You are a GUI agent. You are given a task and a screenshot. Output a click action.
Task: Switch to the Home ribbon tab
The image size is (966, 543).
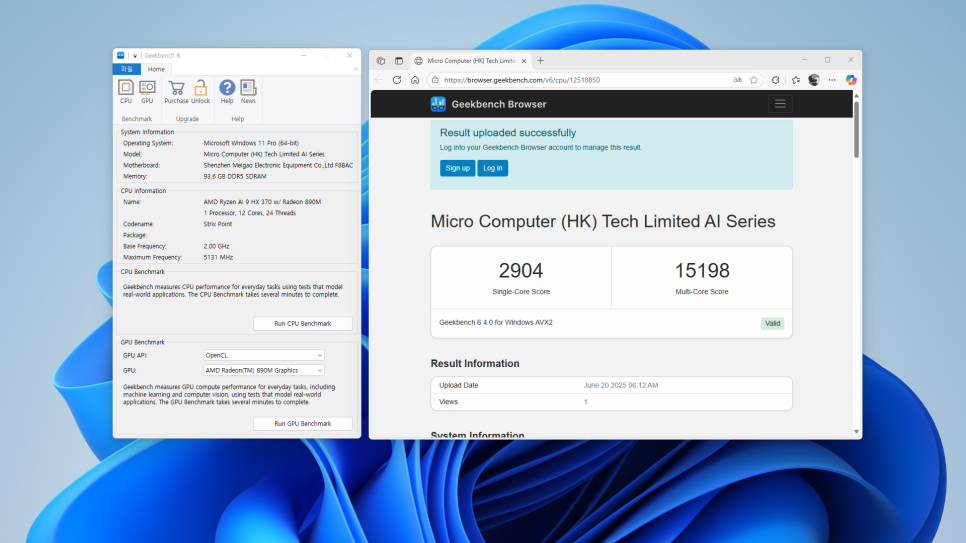pos(156,70)
